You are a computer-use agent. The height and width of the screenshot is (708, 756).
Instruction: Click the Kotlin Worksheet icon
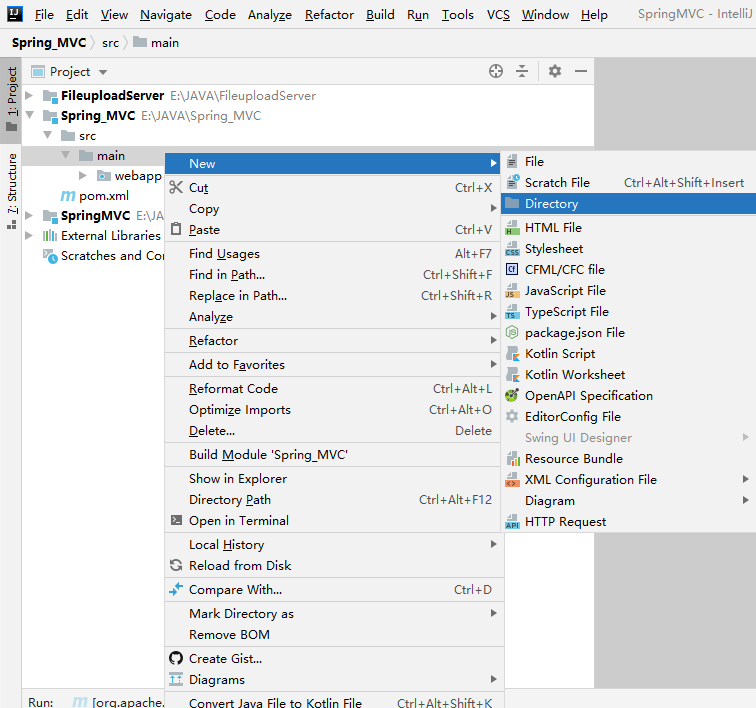click(512, 374)
